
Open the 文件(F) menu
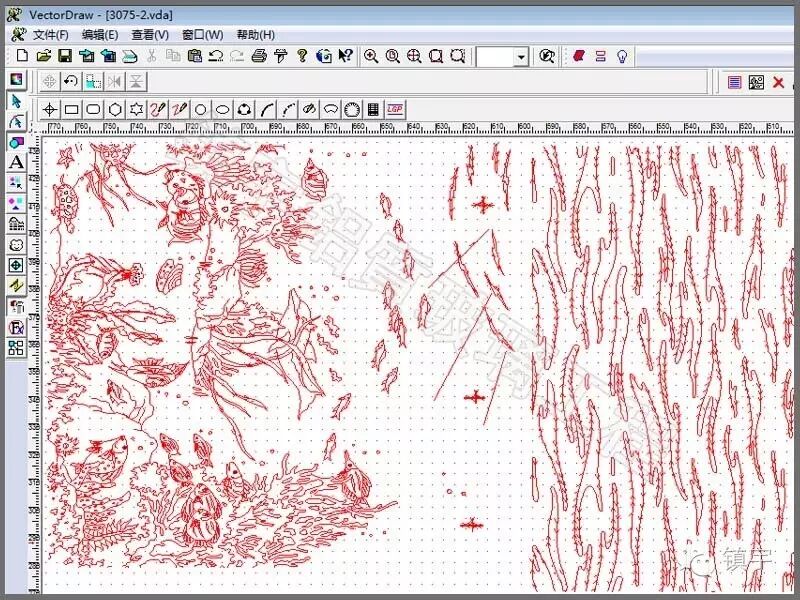coord(51,35)
